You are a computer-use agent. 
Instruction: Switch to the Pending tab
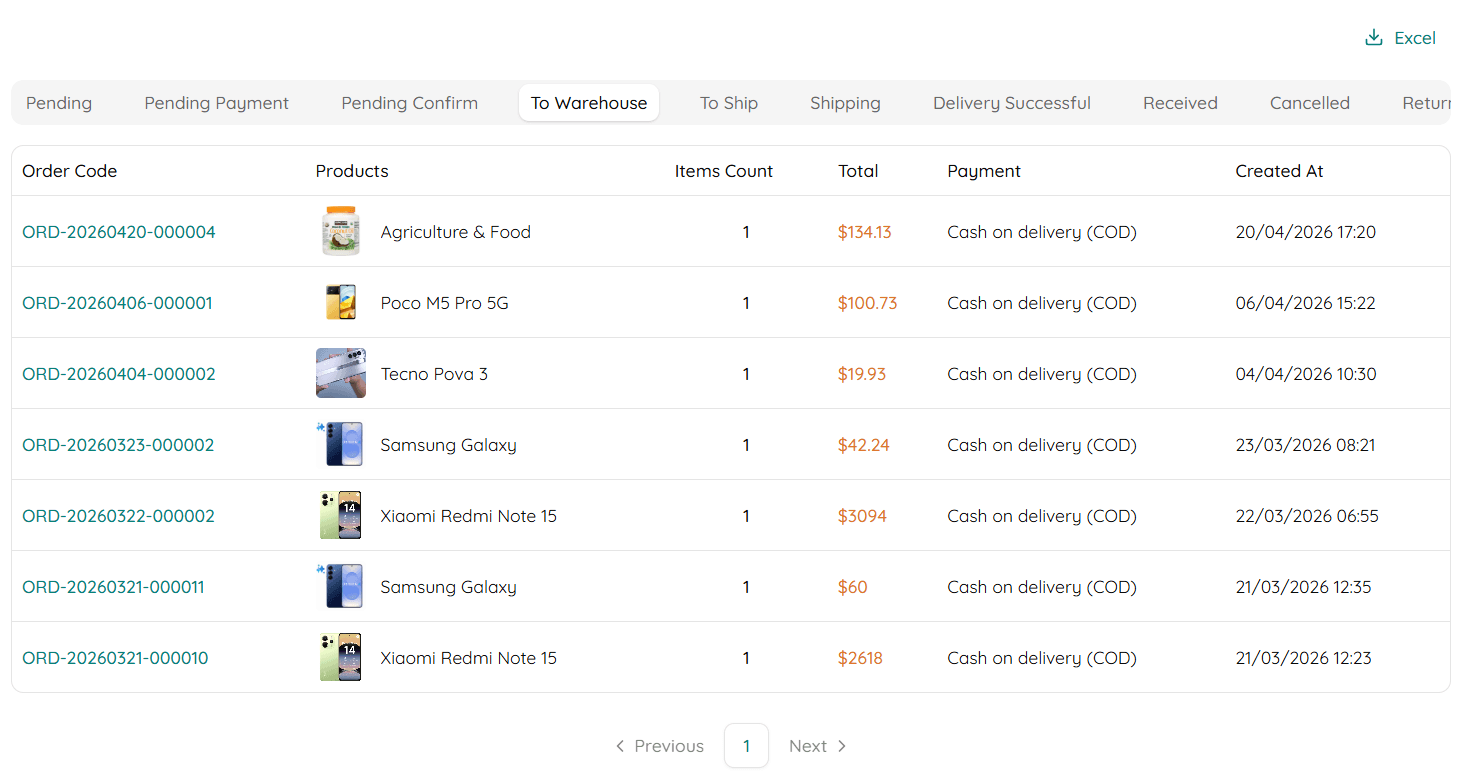[59, 103]
